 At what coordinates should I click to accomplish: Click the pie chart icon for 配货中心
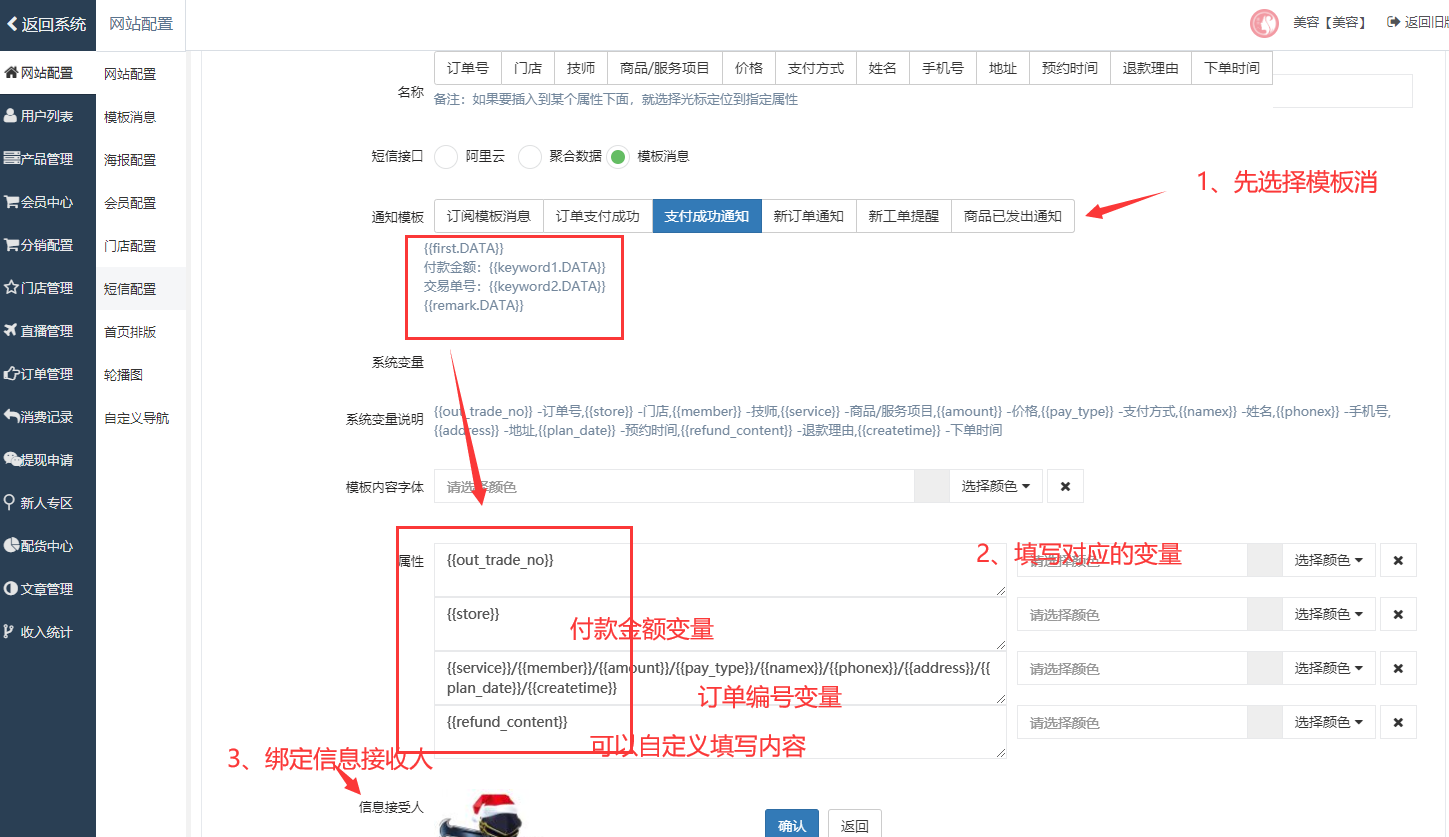12,546
